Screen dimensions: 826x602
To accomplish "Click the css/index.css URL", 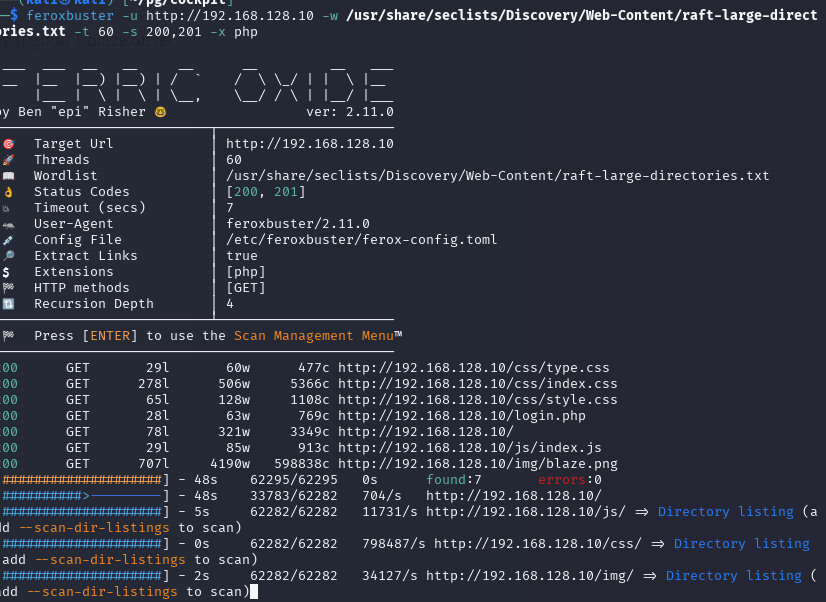I will (x=478, y=383).
